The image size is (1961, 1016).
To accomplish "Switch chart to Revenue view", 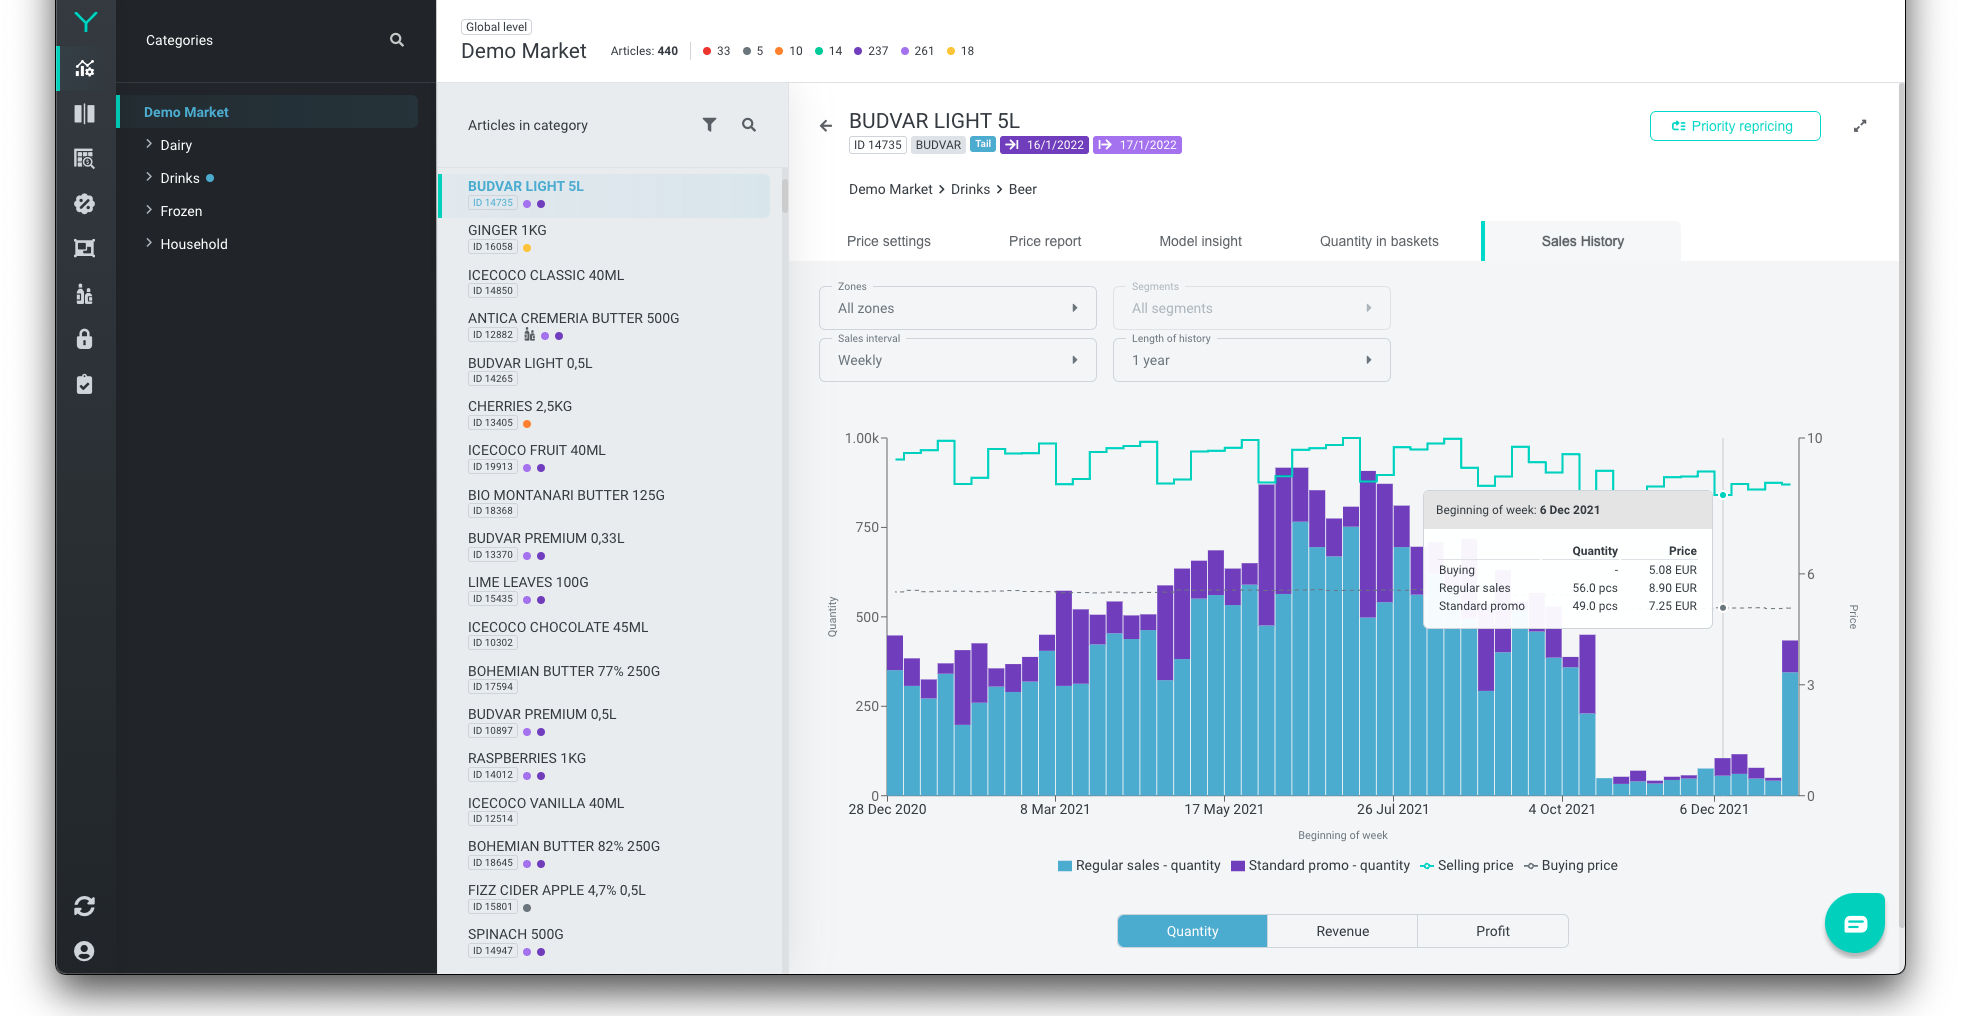I will click(x=1342, y=931).
